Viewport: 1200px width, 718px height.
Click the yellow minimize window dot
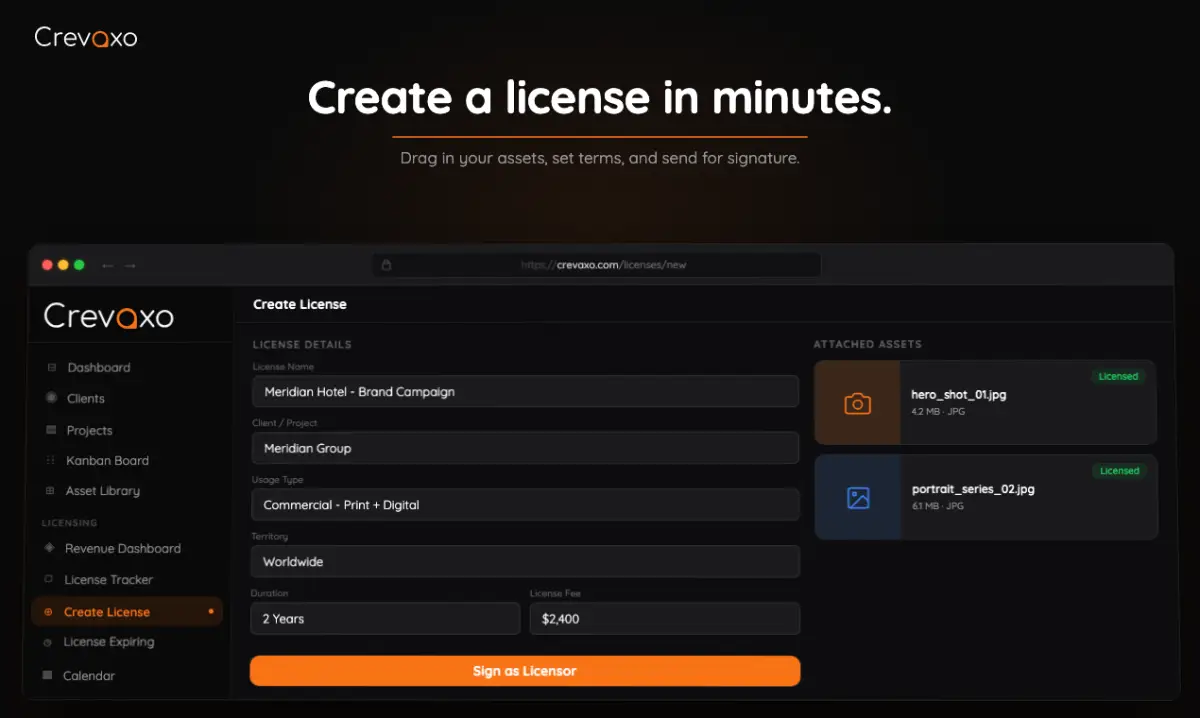coord(63,265)
